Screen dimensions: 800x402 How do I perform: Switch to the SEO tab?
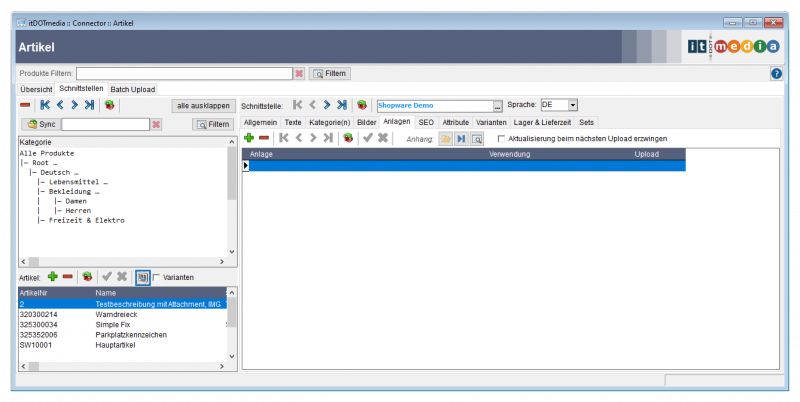point(426,121)
